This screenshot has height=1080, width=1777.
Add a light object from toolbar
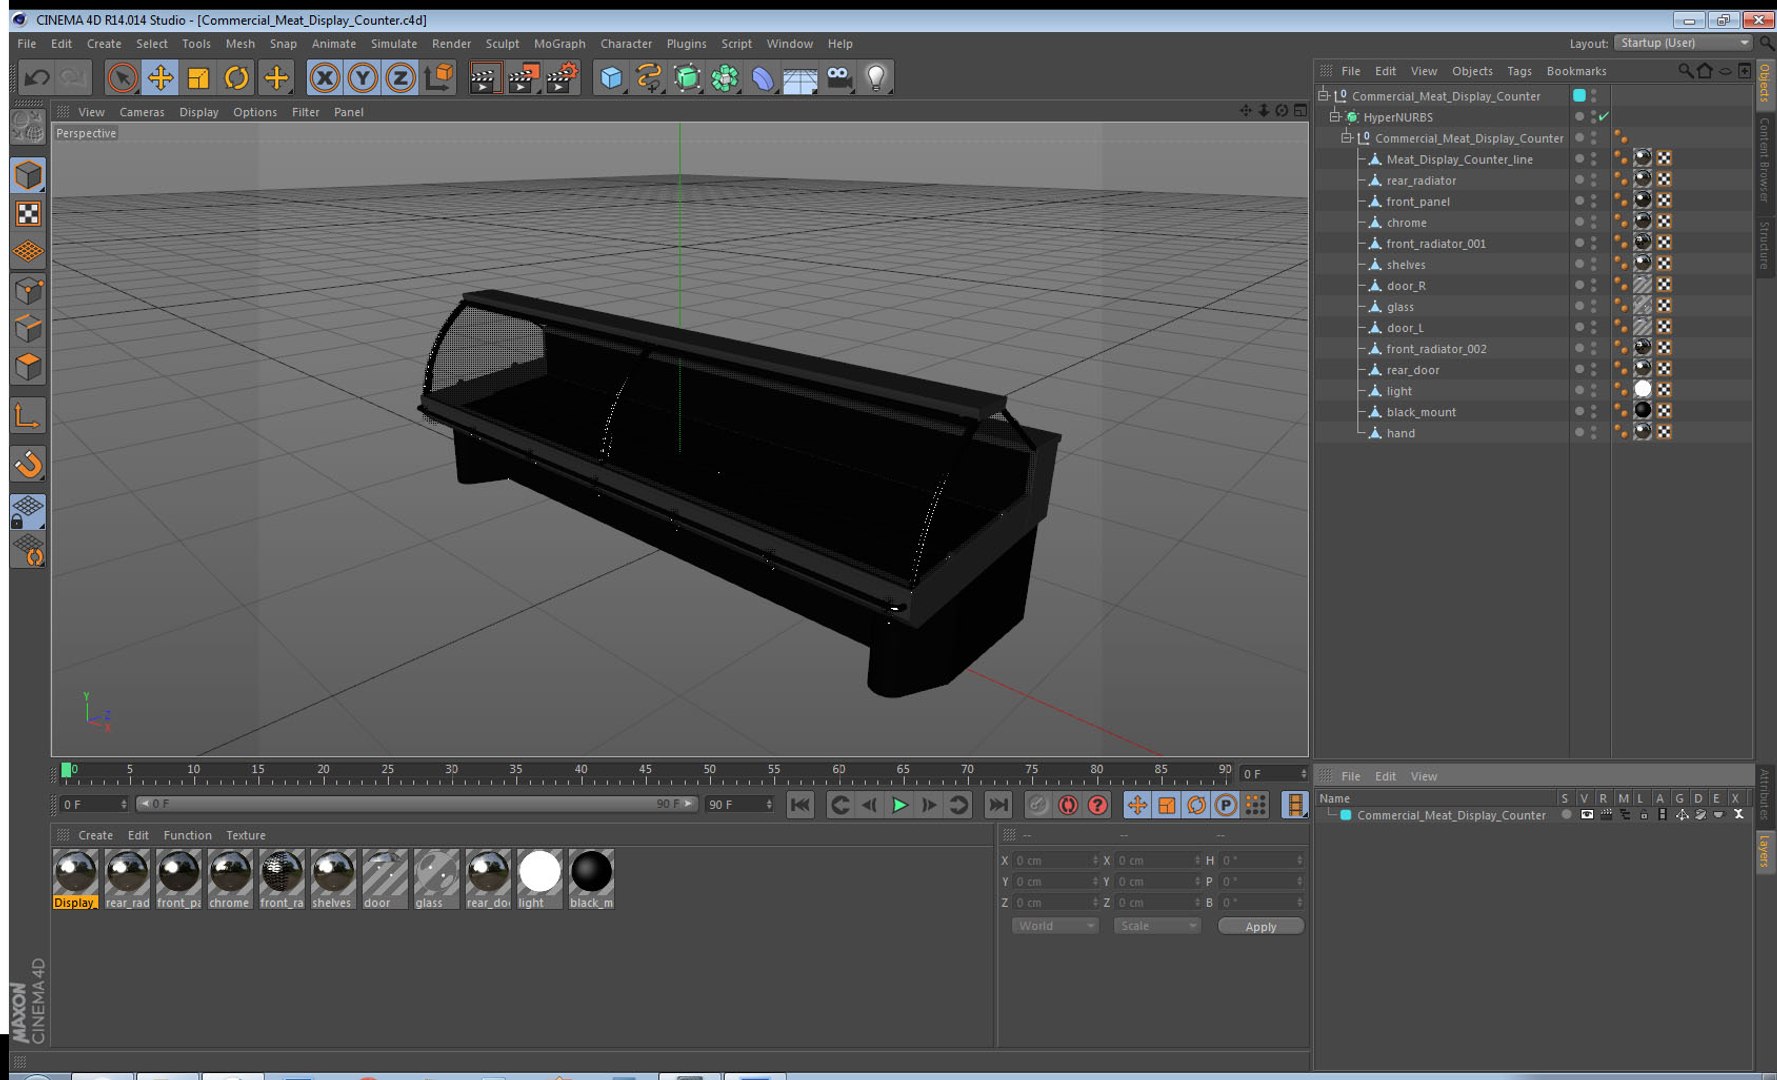[x=876, y=78]
